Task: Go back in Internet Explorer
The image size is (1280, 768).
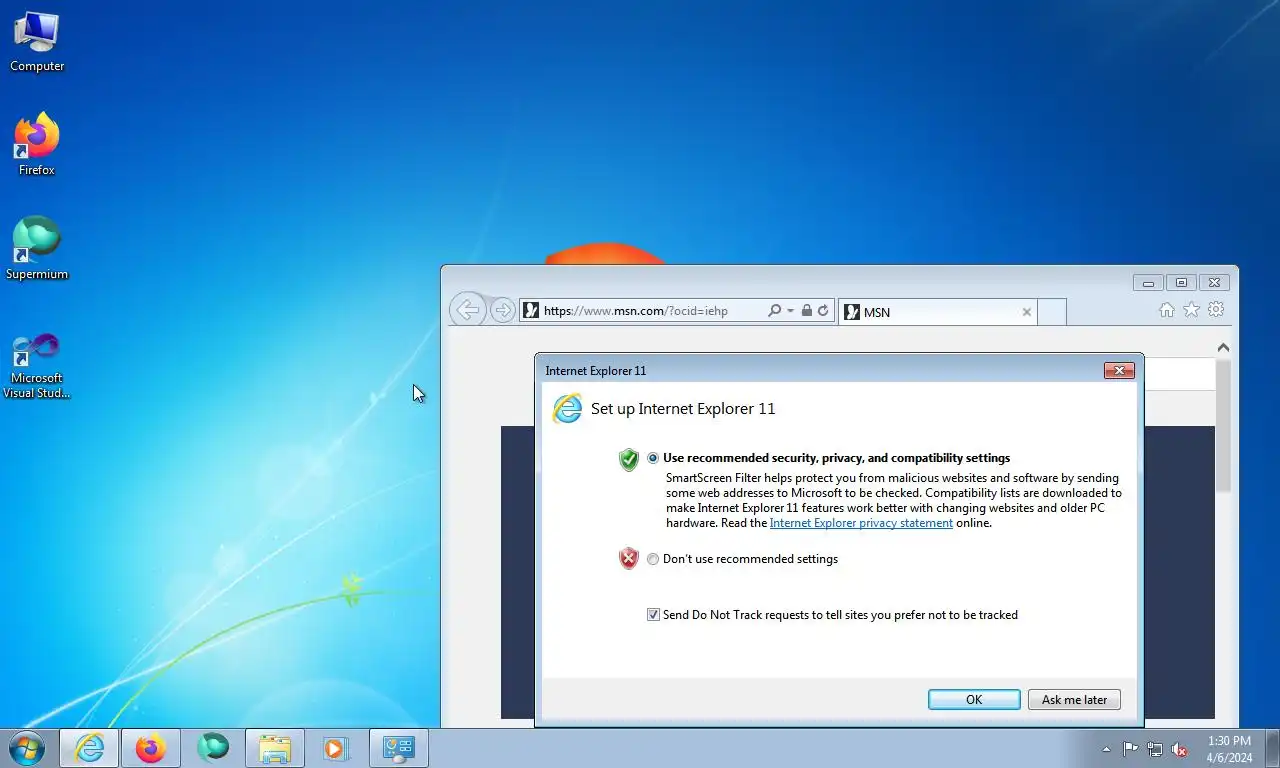Action: tap(467, 310)
